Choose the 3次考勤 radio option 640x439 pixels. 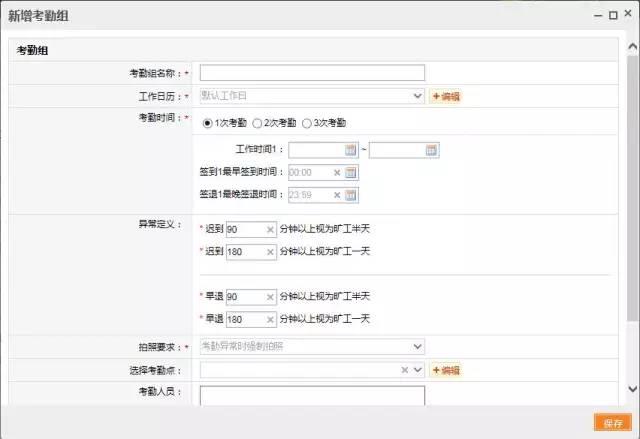(x=307, y=123)
